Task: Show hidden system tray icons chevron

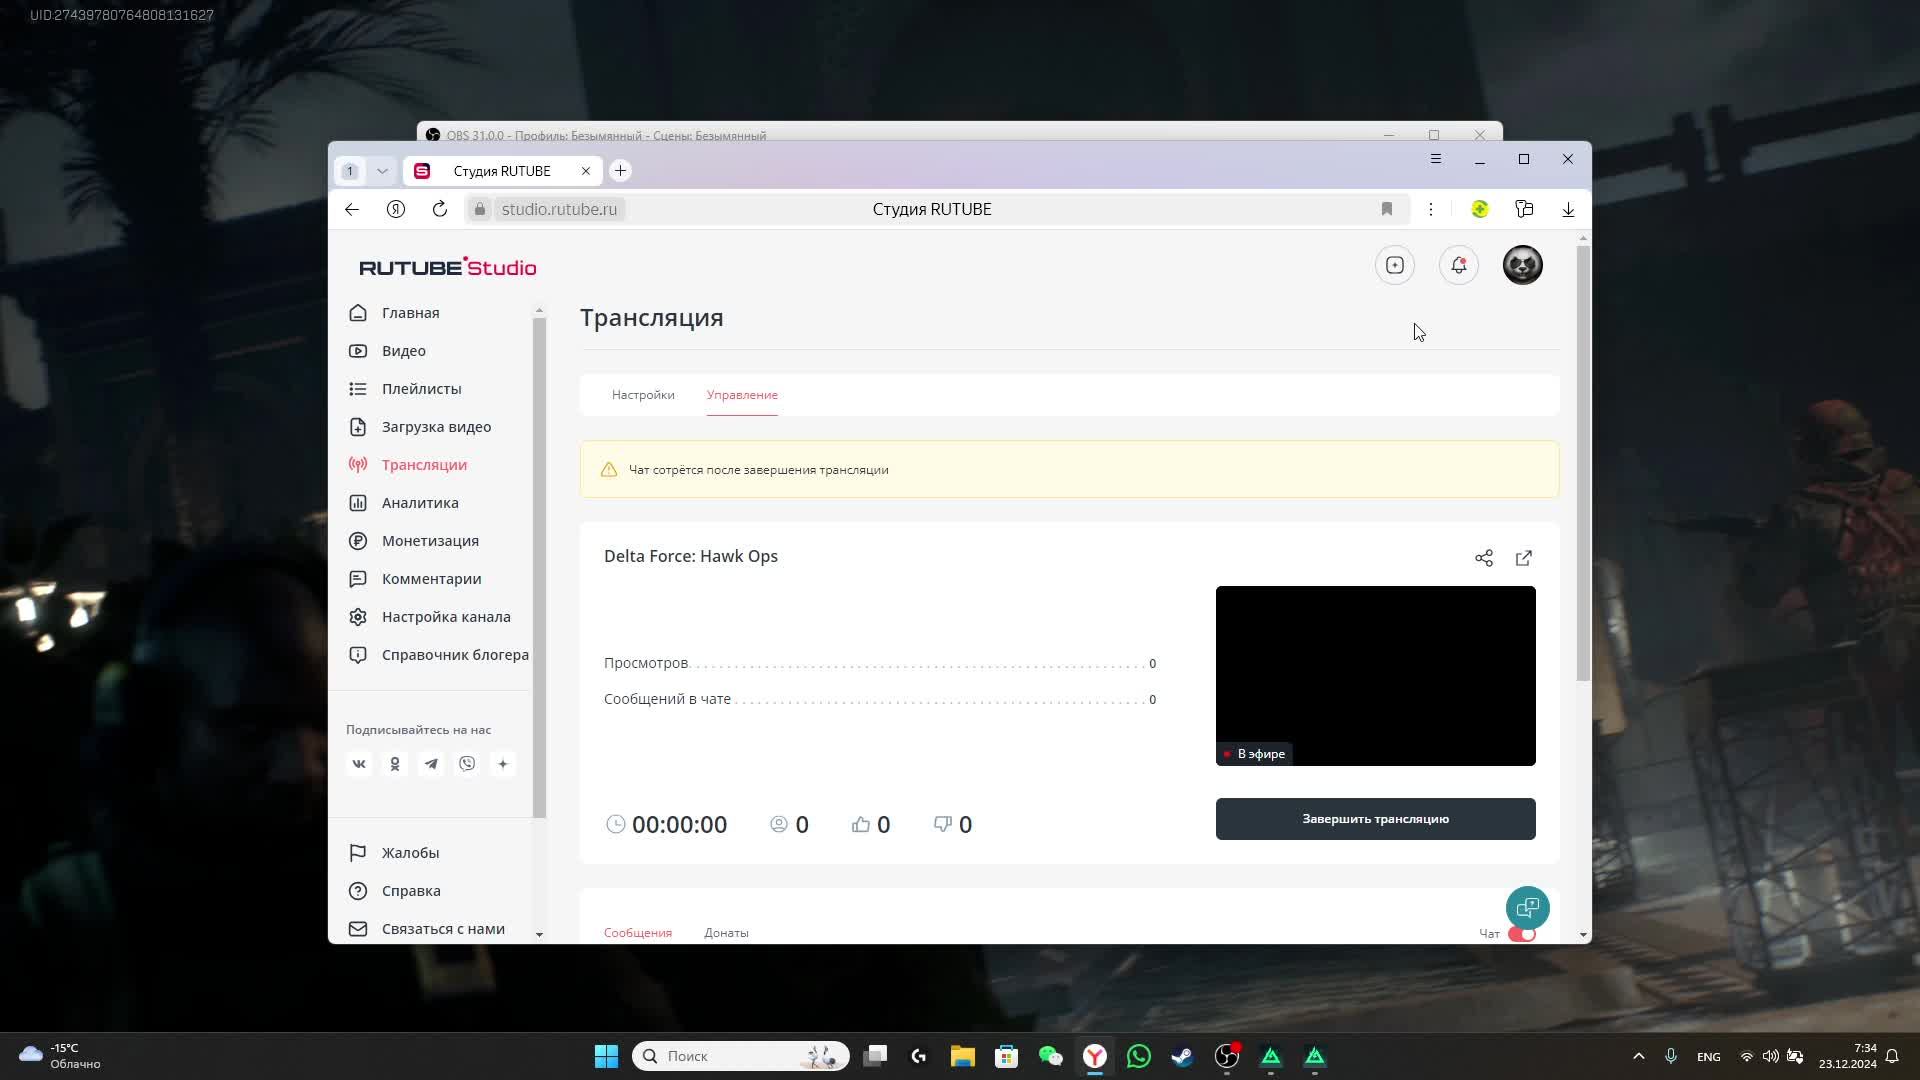Action: pos(1638,1056)
